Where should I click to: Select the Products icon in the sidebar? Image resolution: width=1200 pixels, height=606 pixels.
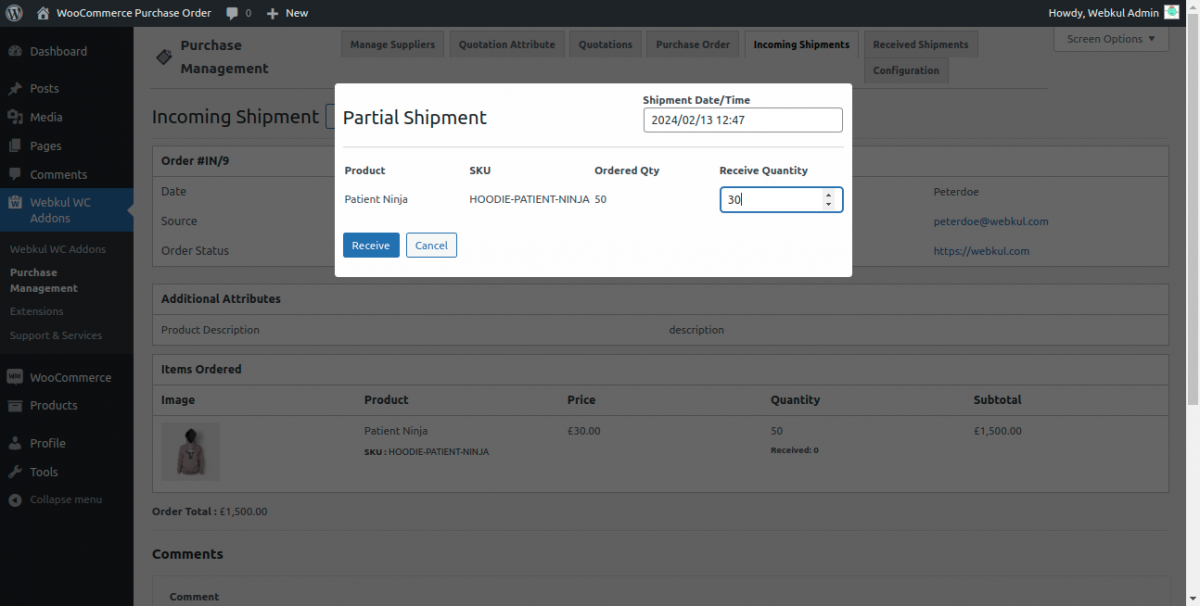[14, 406]
